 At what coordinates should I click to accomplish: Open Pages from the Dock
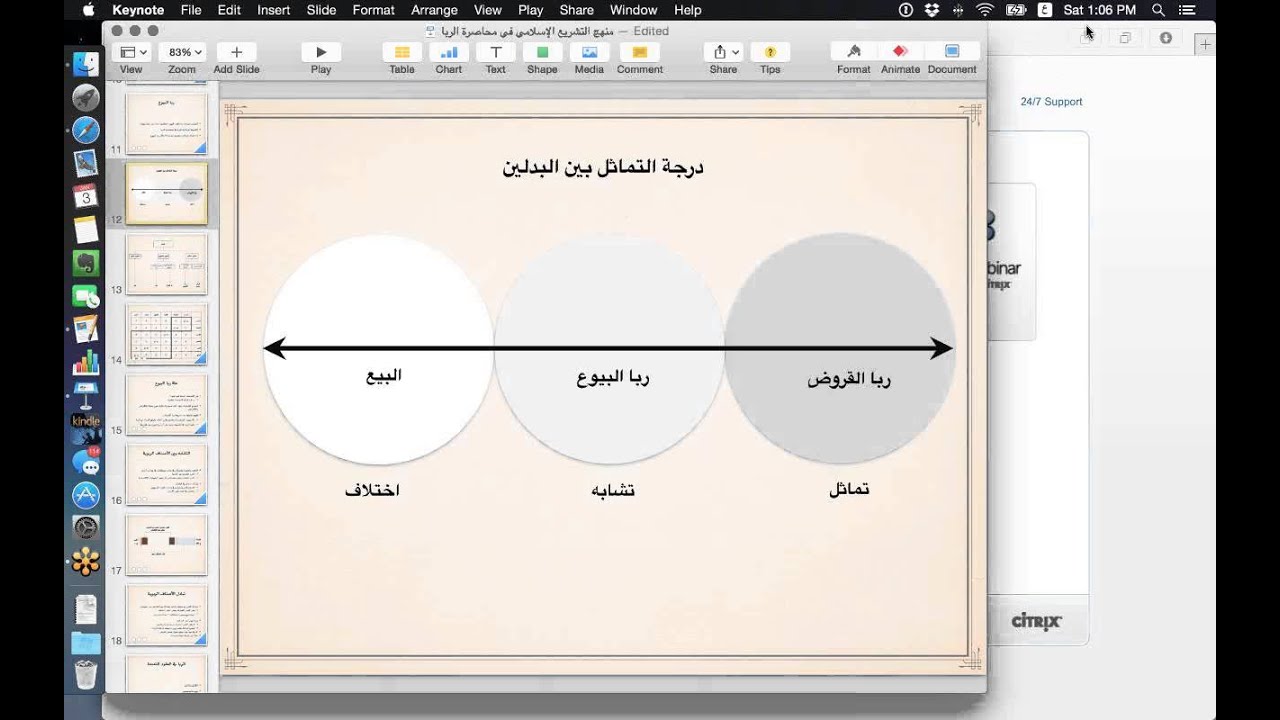tap(86, 329)
